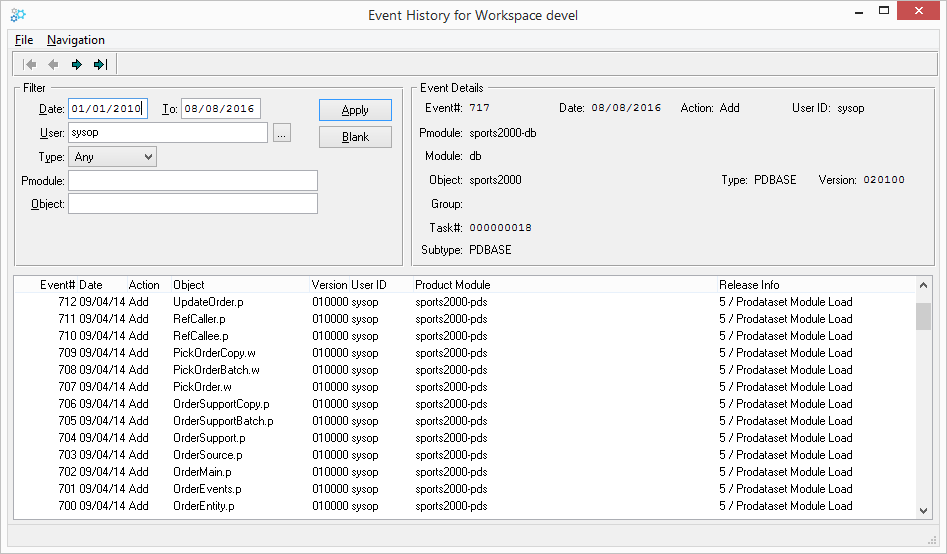Viewport: 947px width, 554px height.
Task: Go to next event arrow
Action: coord(77,64)
